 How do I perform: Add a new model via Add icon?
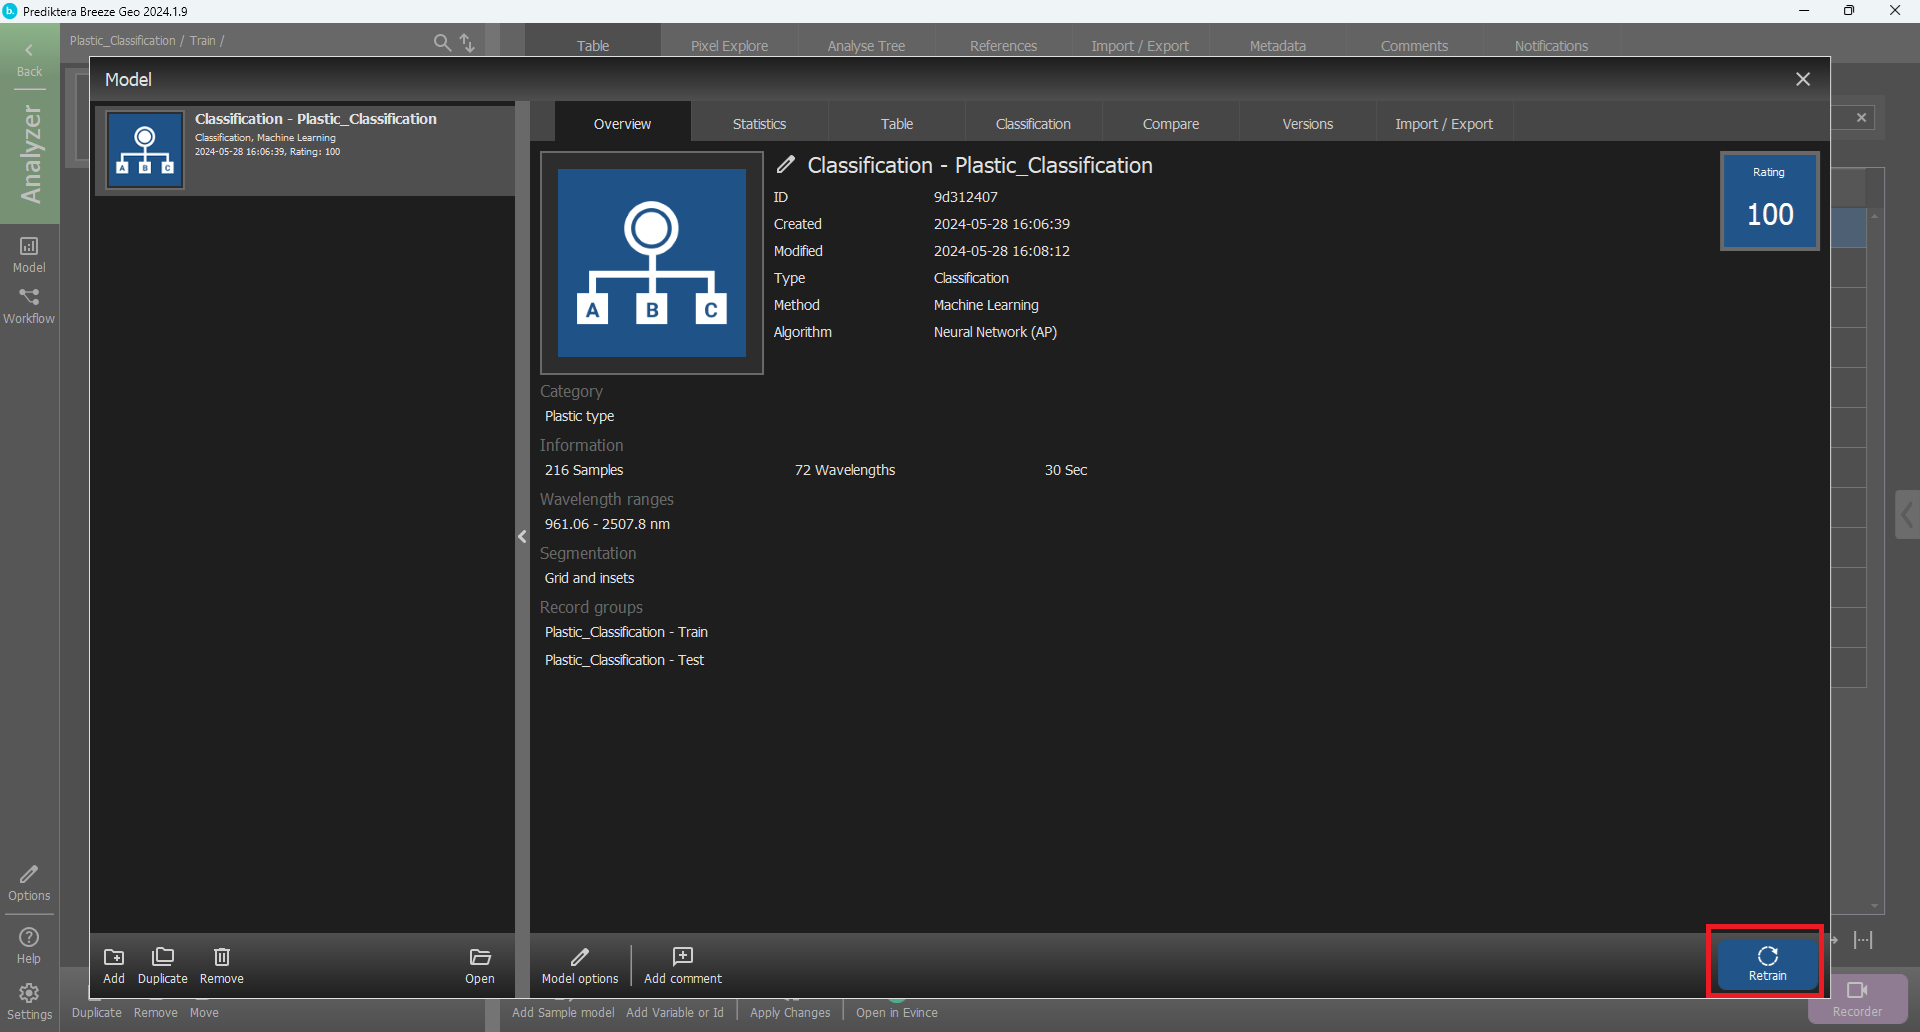[x=114, y=965]
